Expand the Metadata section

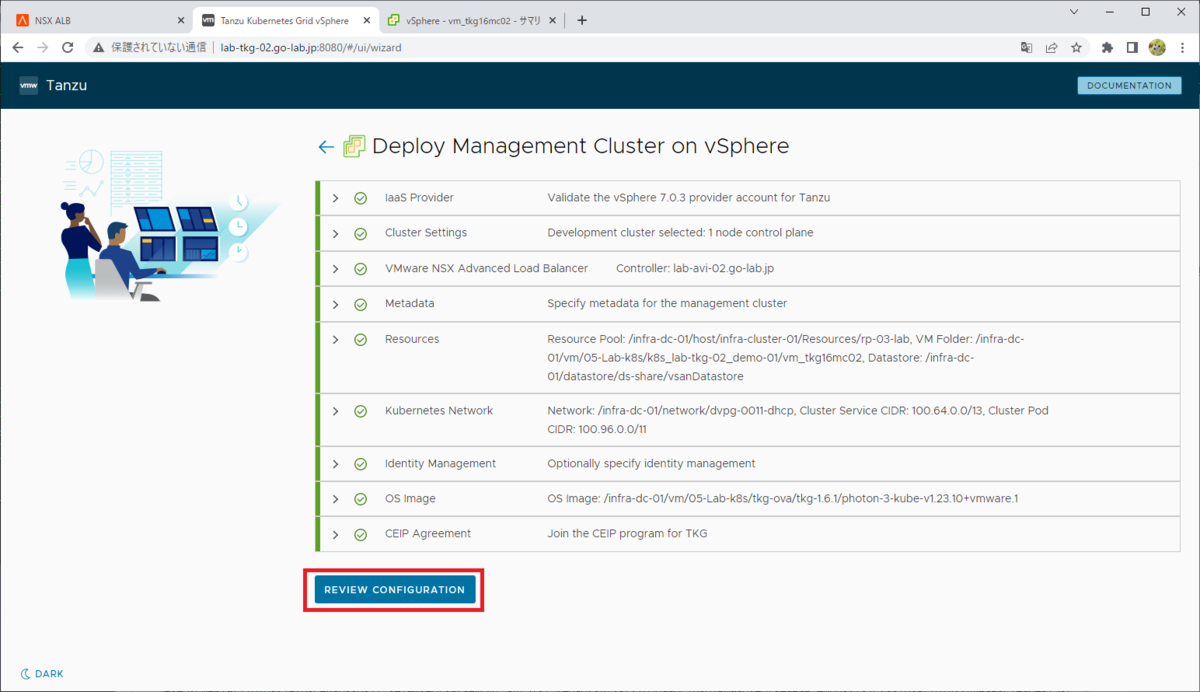point(336,304)
